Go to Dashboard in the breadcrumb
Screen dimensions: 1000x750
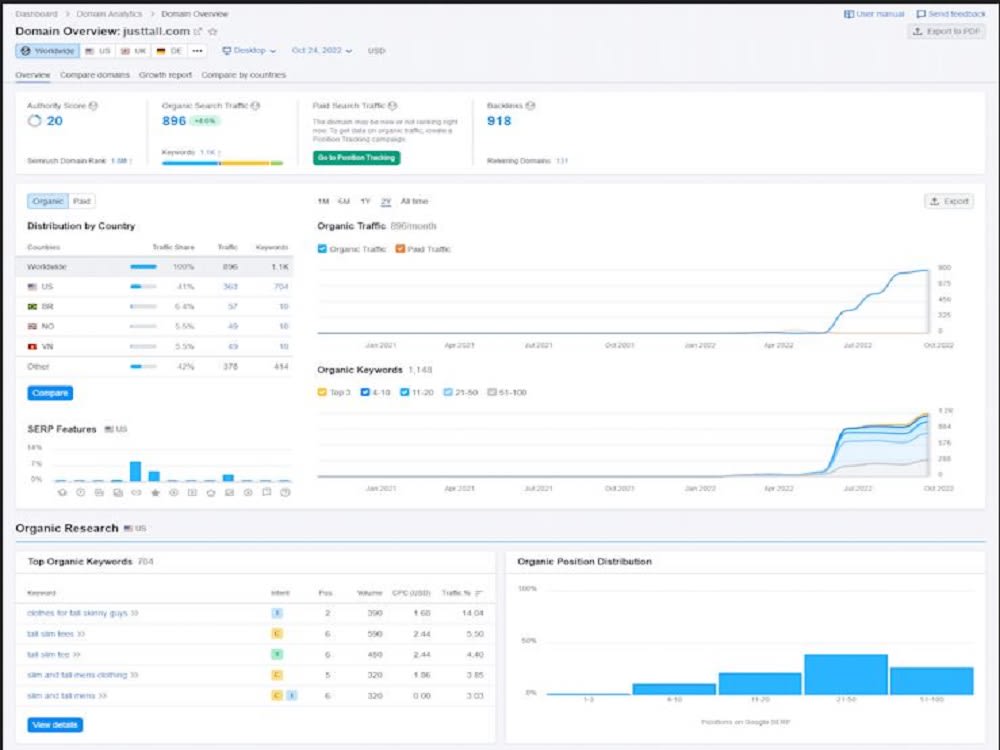click(x=36, y=14)
